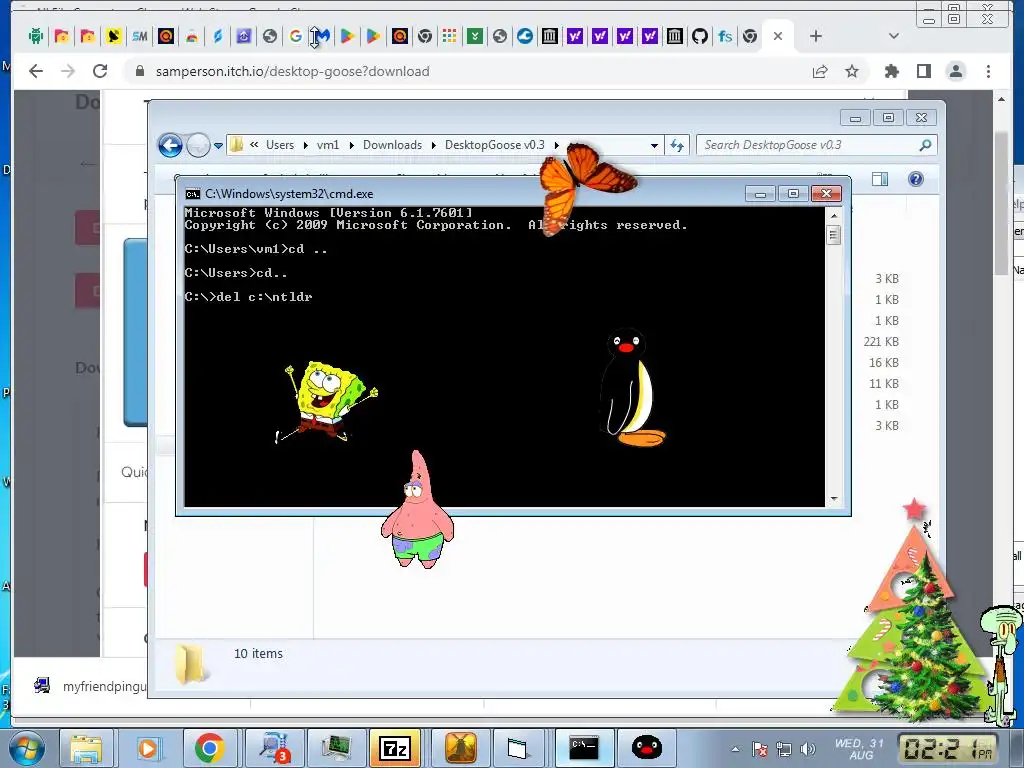Open Explorer help question mark icon
The image size is (1024, 768).
(916, 179)
